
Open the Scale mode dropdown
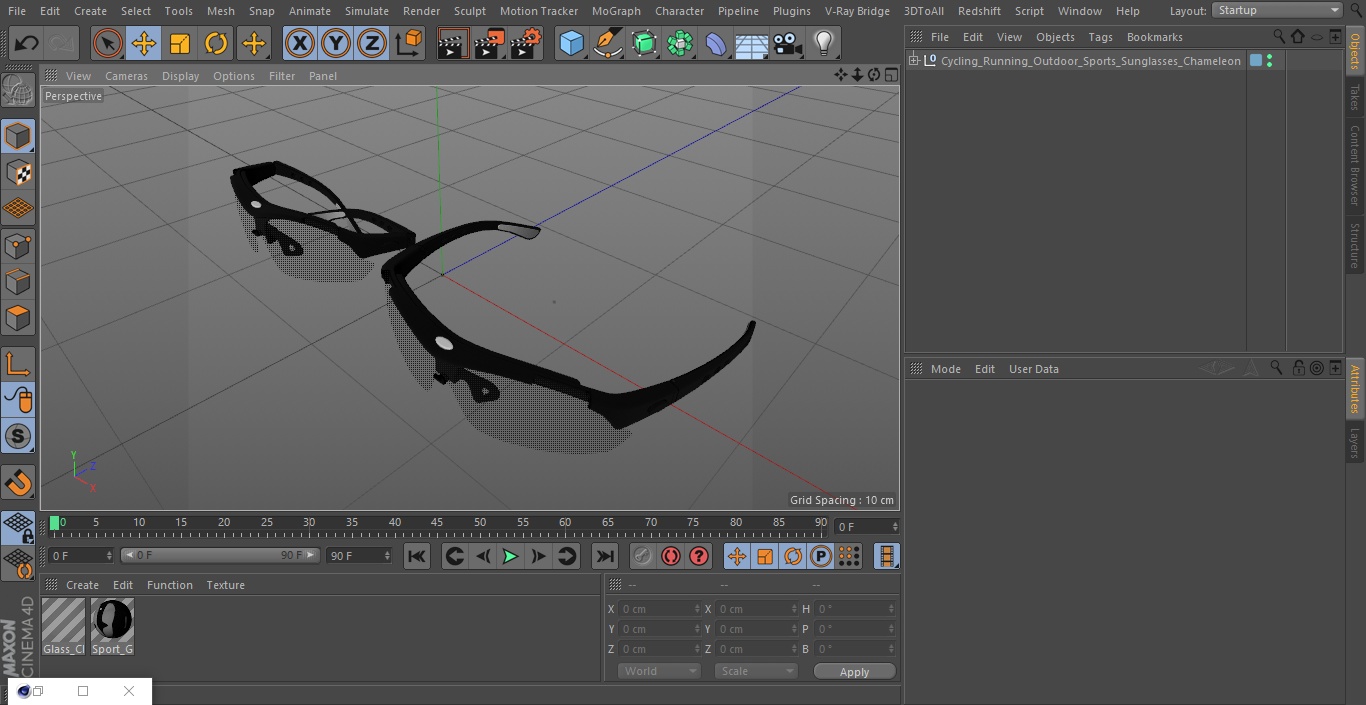point(755,671)
